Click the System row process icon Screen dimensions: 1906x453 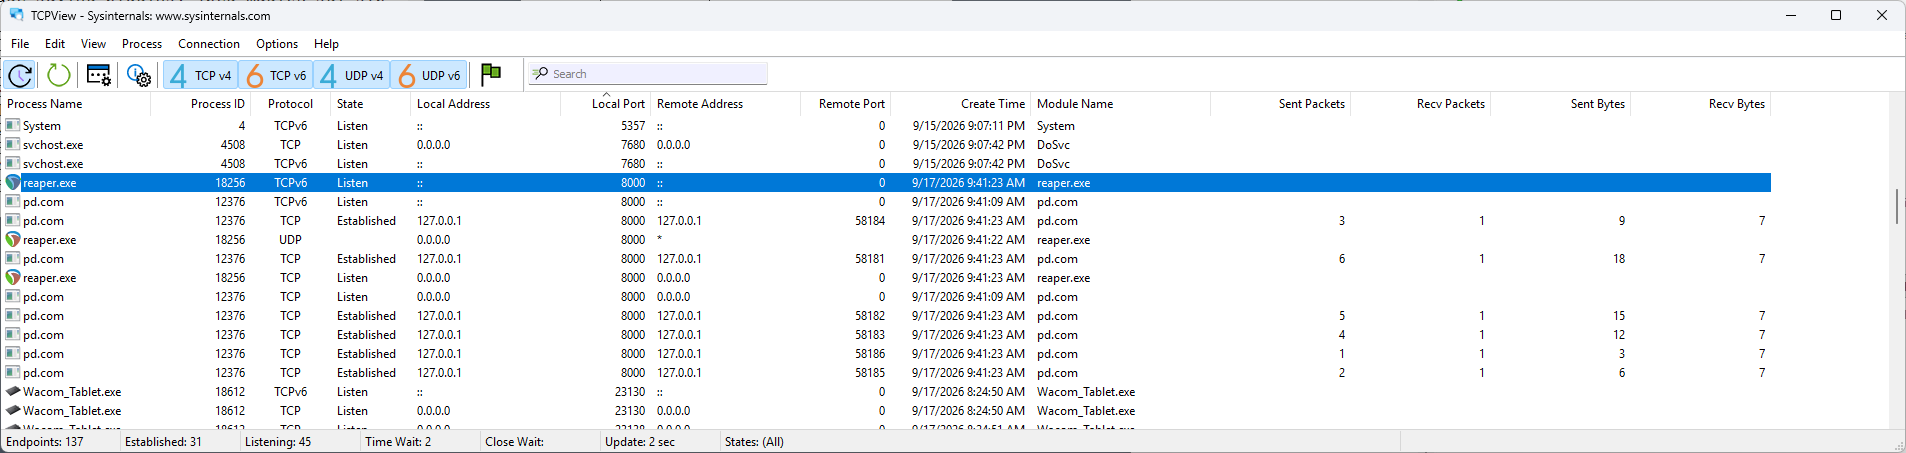click(x=12, y=126)
